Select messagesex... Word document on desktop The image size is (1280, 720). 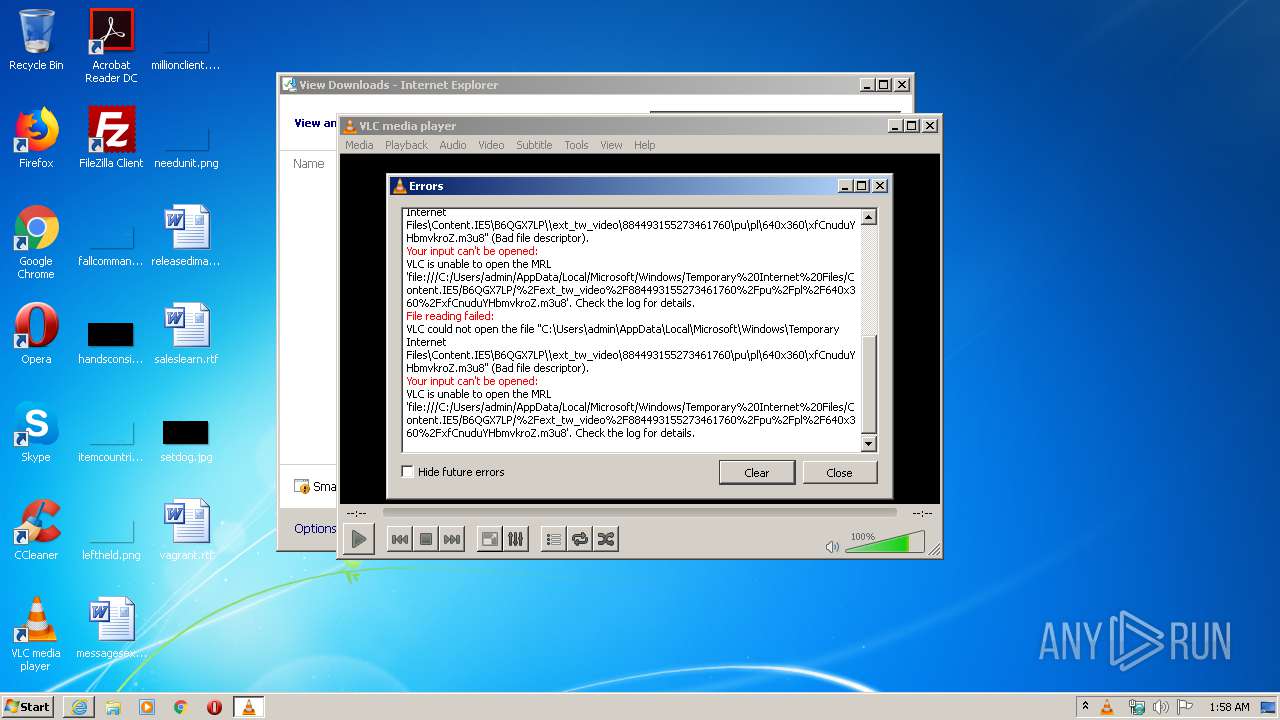coord(111,627)
